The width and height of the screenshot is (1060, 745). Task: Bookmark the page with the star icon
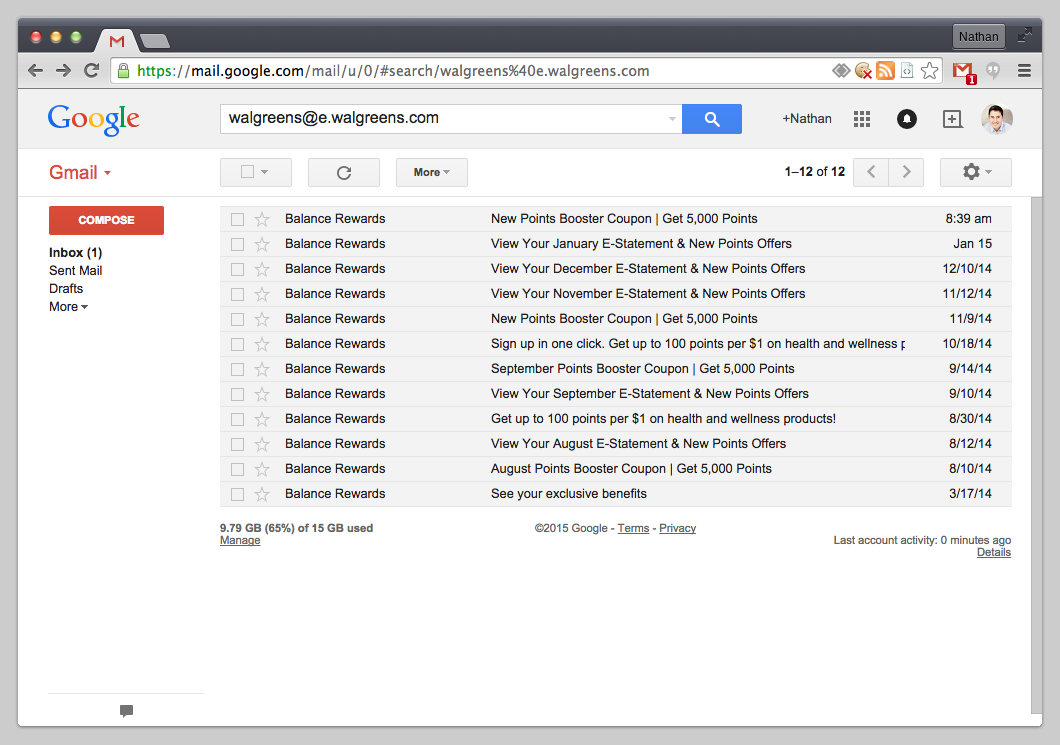(x=930, y=70)
